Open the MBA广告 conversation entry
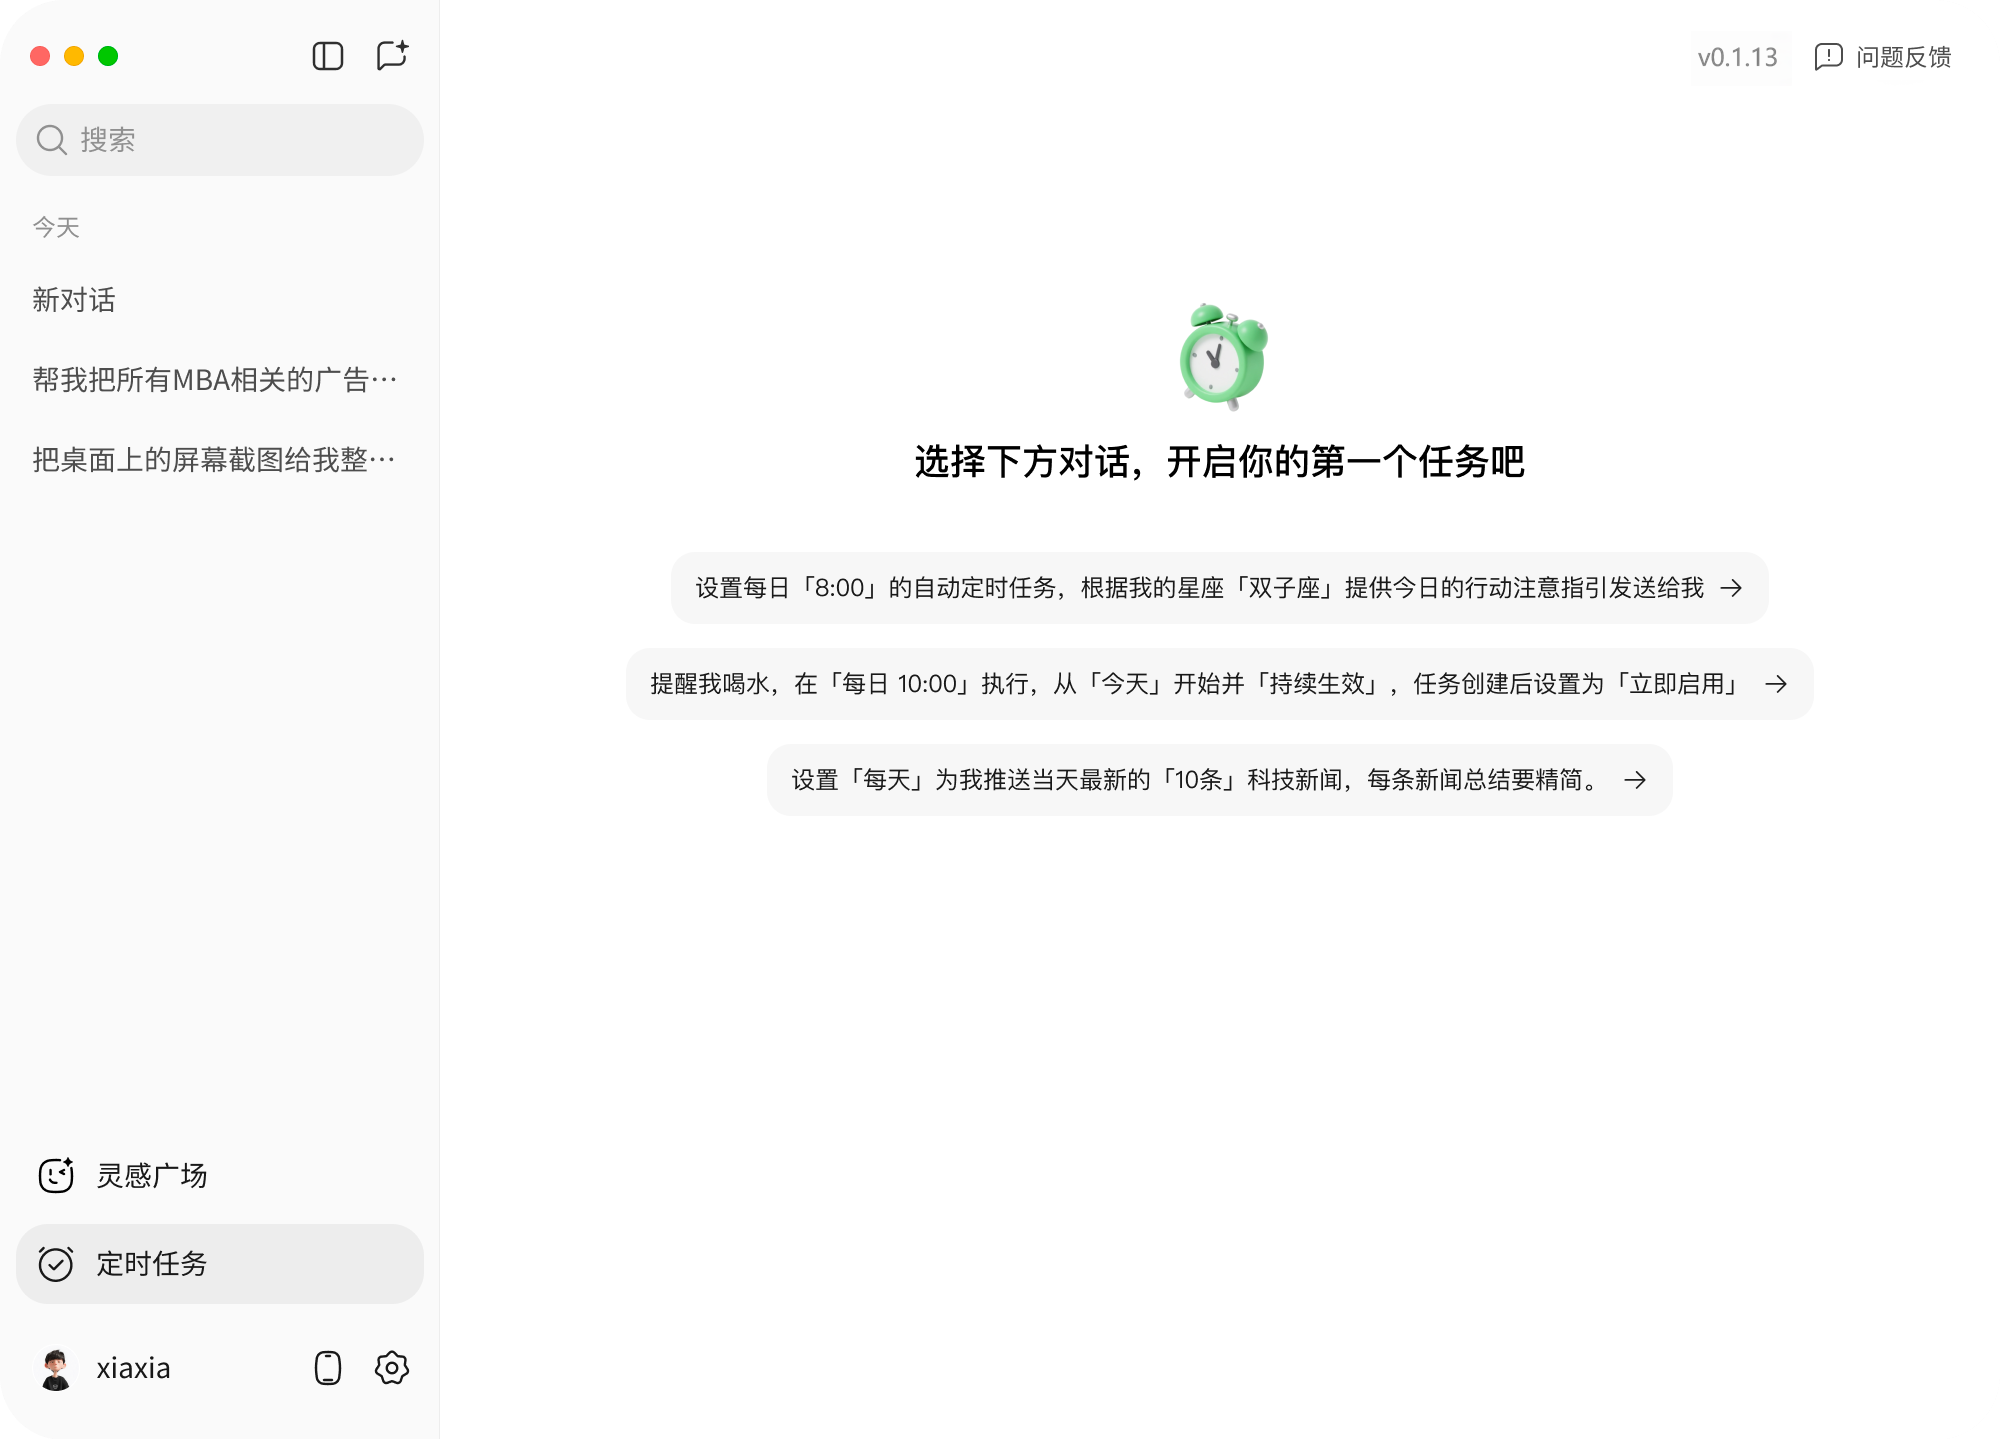This screenshot has height=1439, width=2000. pyautogui.click(x=214, y=380)
